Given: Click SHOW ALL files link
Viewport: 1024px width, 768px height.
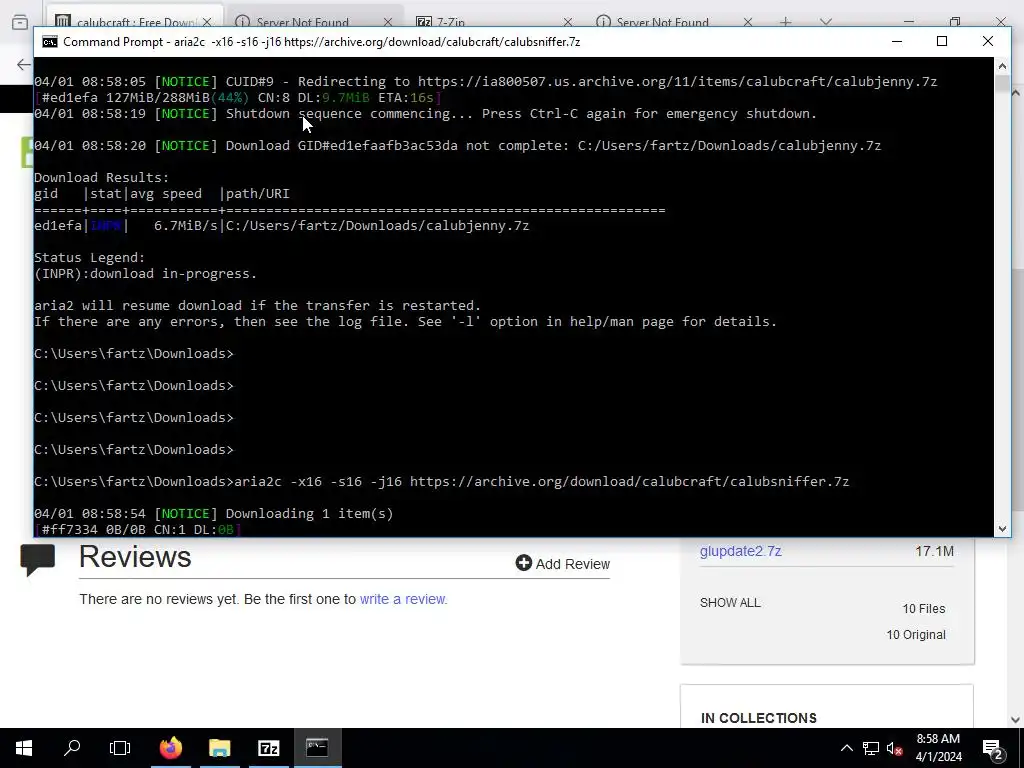Looking at the screenshot, I should [730, 603].
